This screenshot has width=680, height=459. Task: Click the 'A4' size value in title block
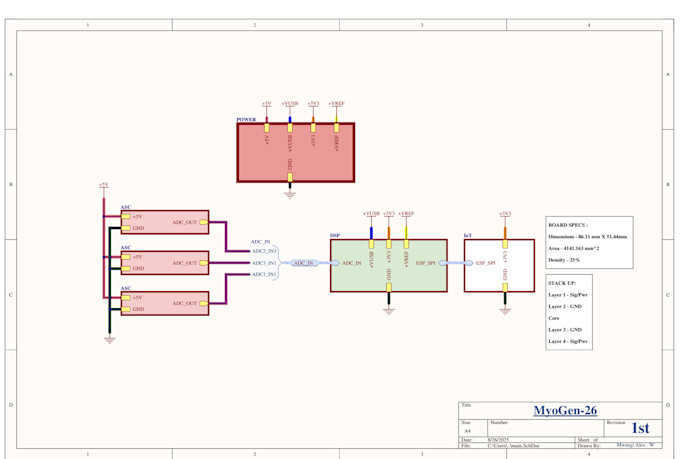point(468,431)
